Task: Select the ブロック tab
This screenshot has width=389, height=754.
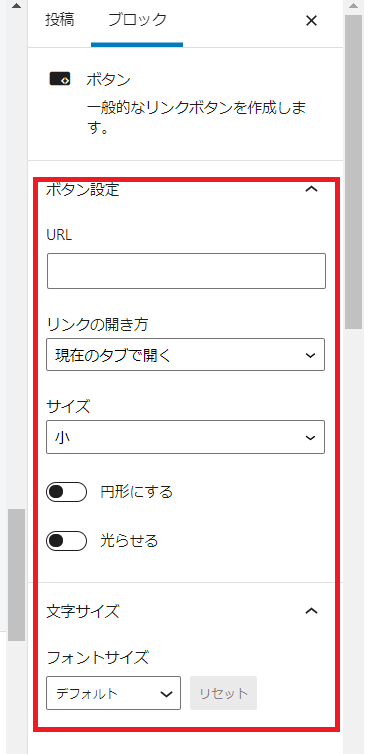Action: (x=137, y=20)
